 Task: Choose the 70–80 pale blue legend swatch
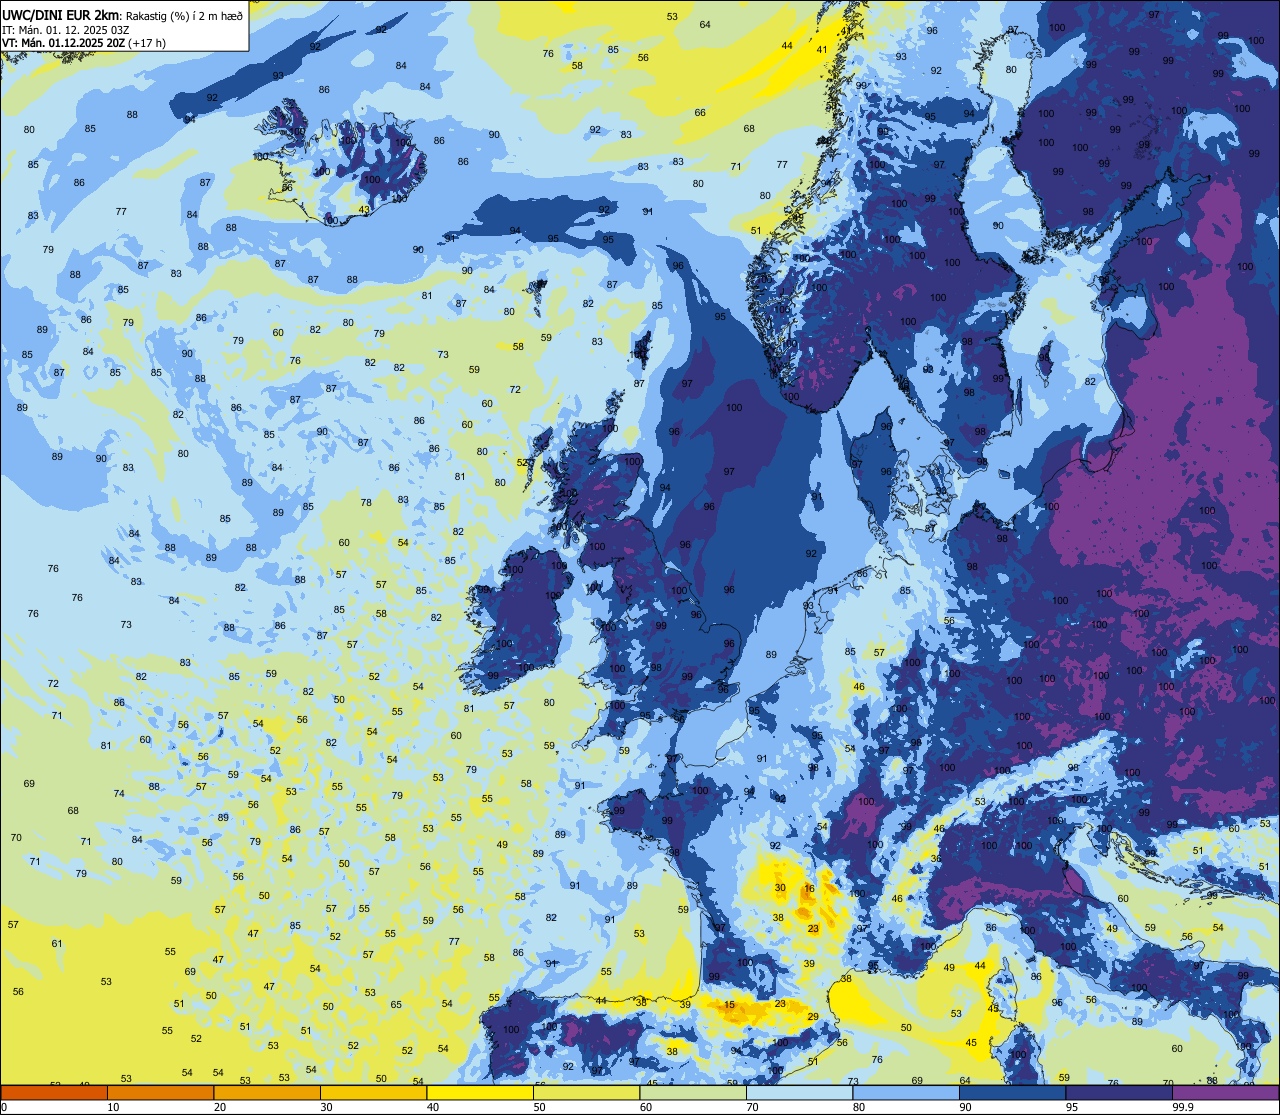[x=799, y=1092]
